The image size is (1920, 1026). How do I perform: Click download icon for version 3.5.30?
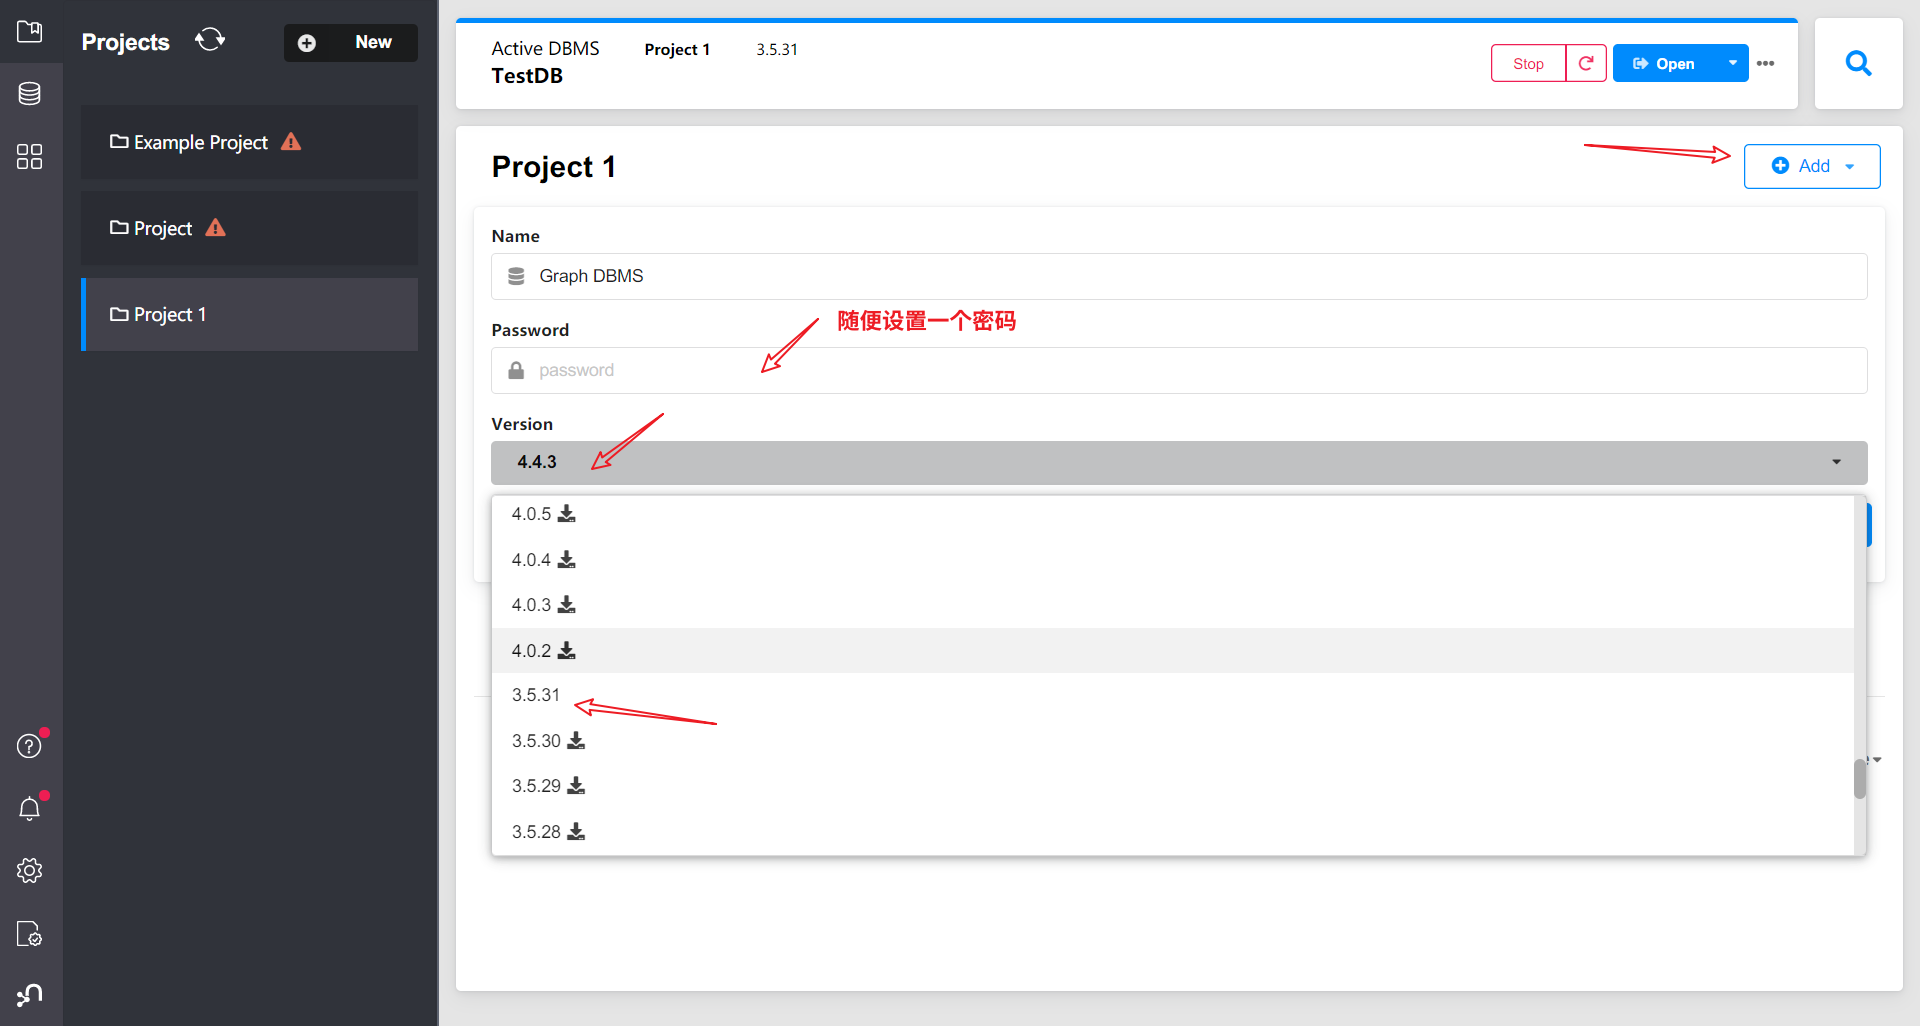(576, 741)
